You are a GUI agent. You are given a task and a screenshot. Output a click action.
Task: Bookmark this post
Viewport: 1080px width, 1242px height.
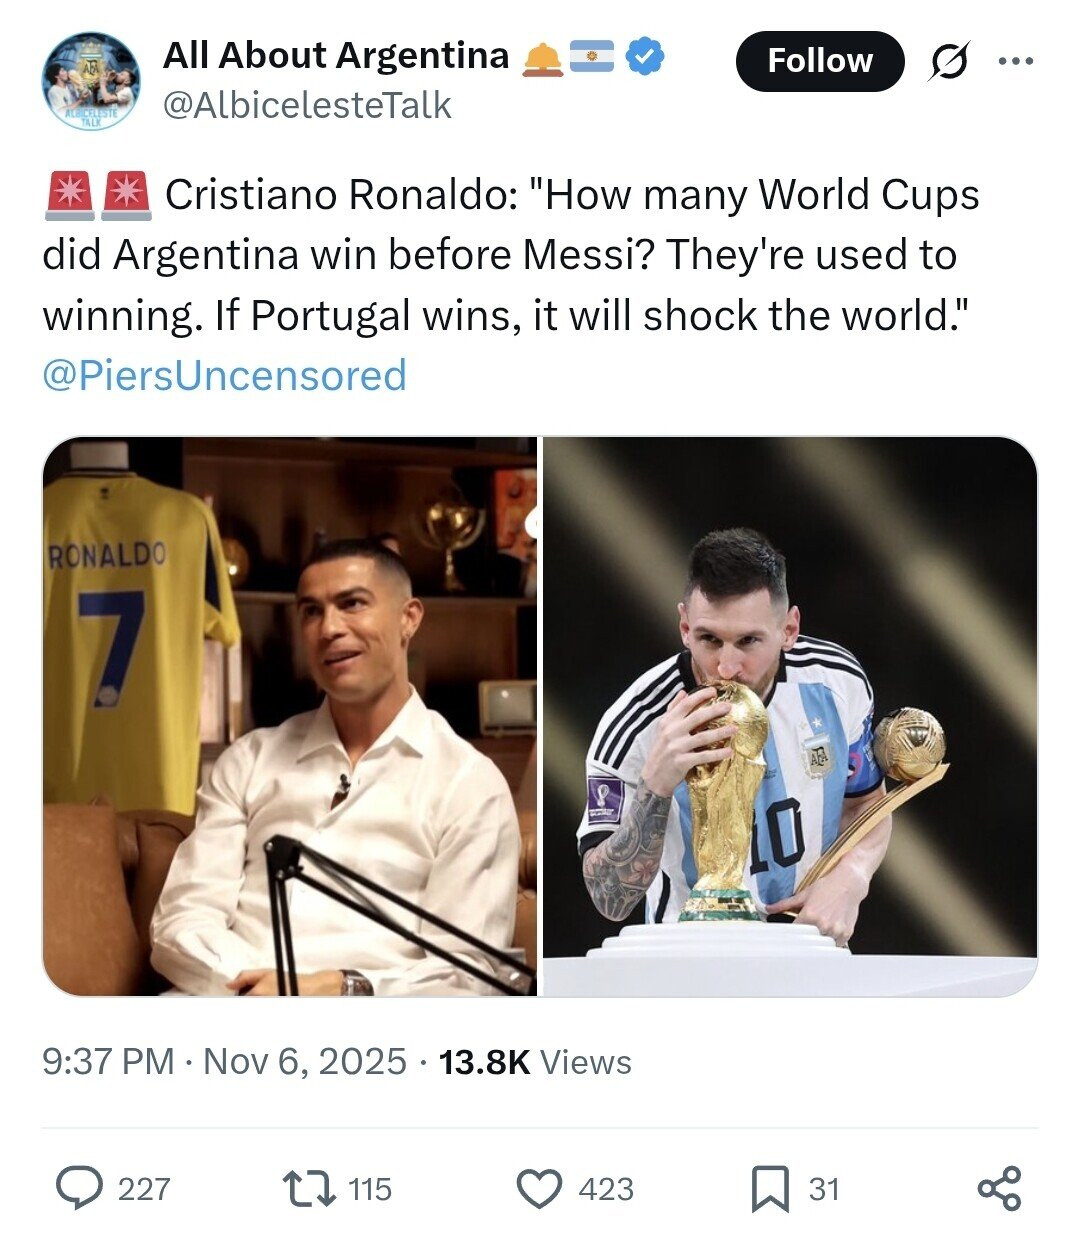point(770,1188)
